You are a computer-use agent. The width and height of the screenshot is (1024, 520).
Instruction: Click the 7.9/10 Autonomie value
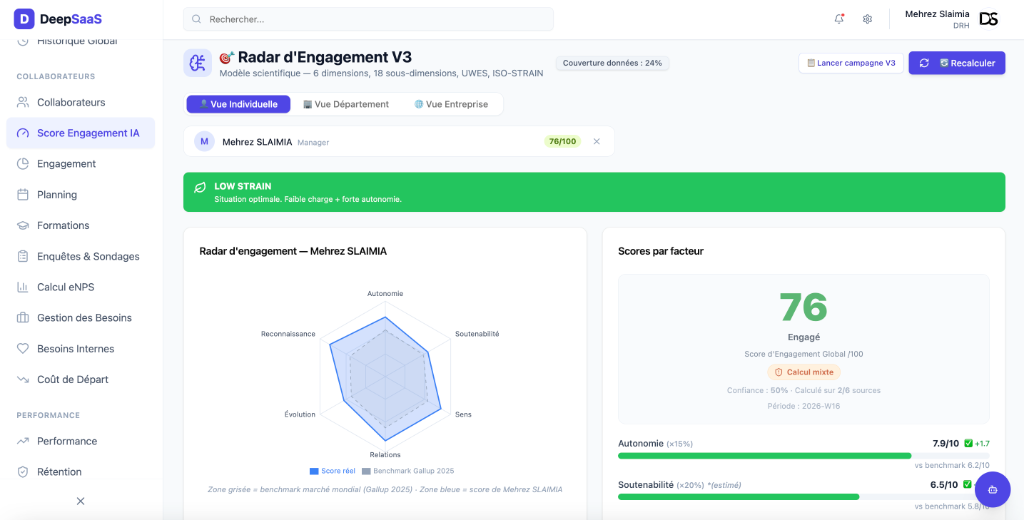946,444
